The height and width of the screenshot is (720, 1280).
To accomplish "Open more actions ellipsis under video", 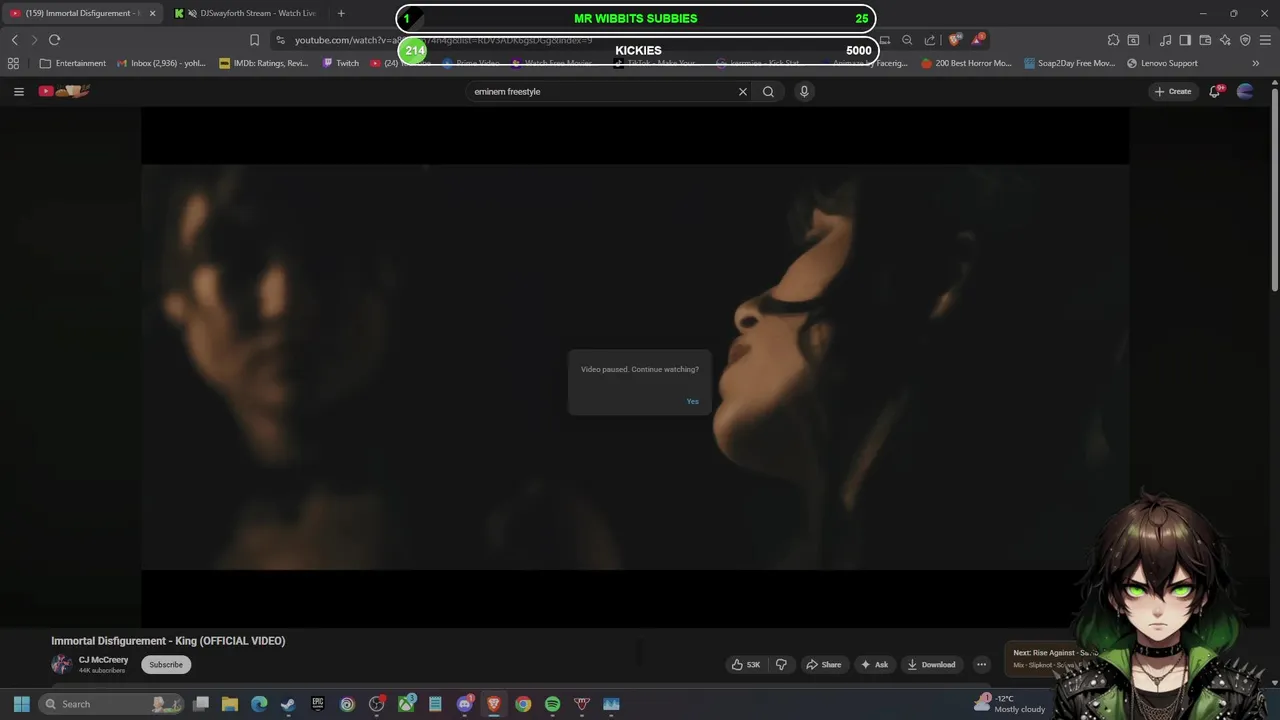I will 981,664.
